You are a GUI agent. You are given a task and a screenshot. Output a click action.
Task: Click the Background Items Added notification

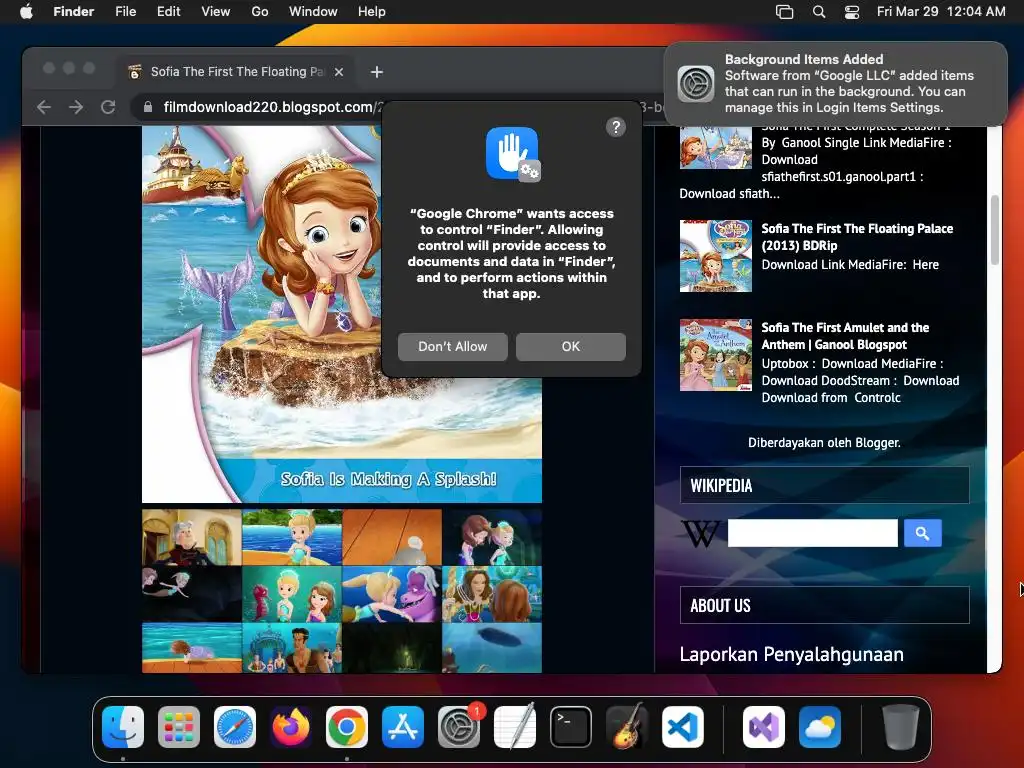(x=835, y=84)
